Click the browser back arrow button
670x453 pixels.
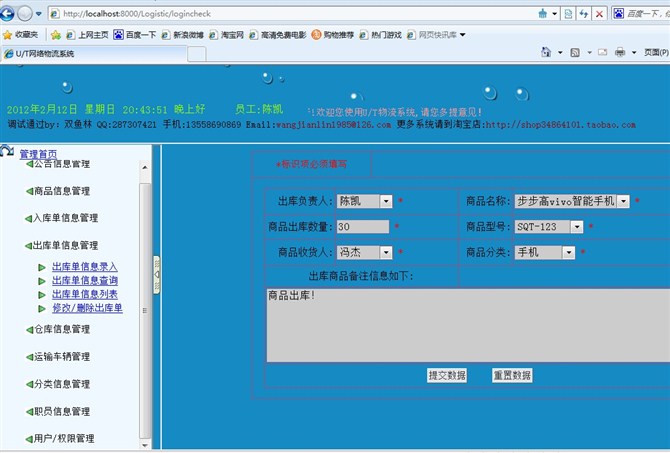(x=7, y=14)
